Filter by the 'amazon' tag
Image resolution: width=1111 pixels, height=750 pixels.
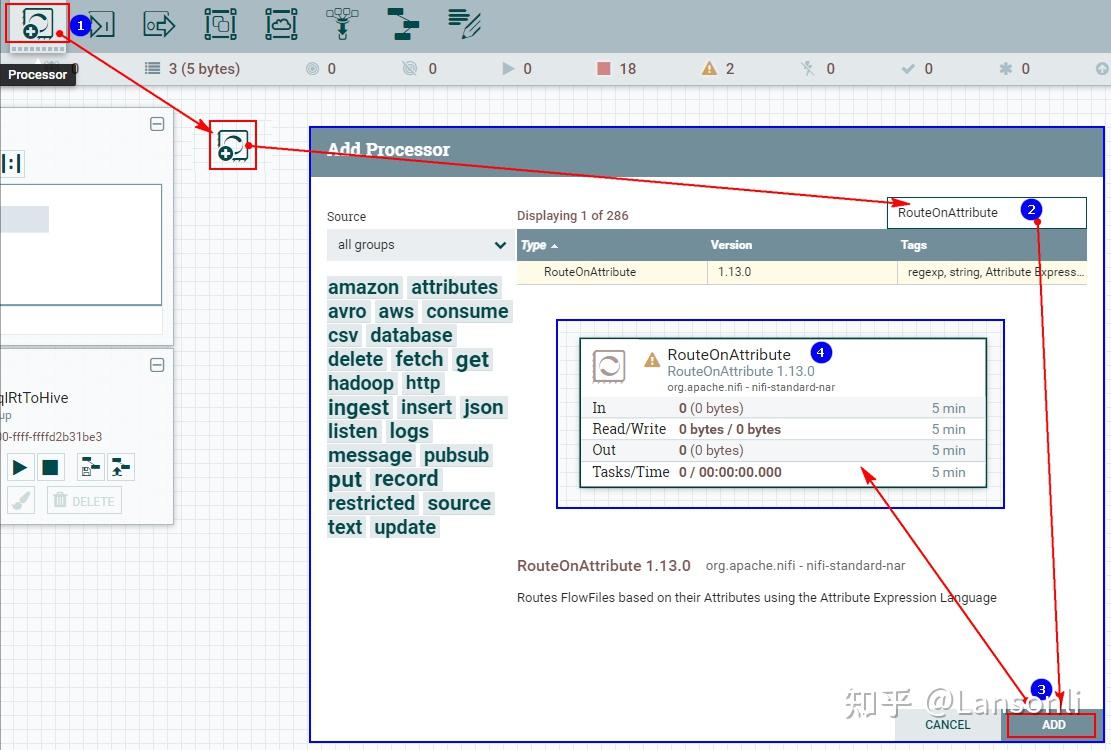click(363, 288)
